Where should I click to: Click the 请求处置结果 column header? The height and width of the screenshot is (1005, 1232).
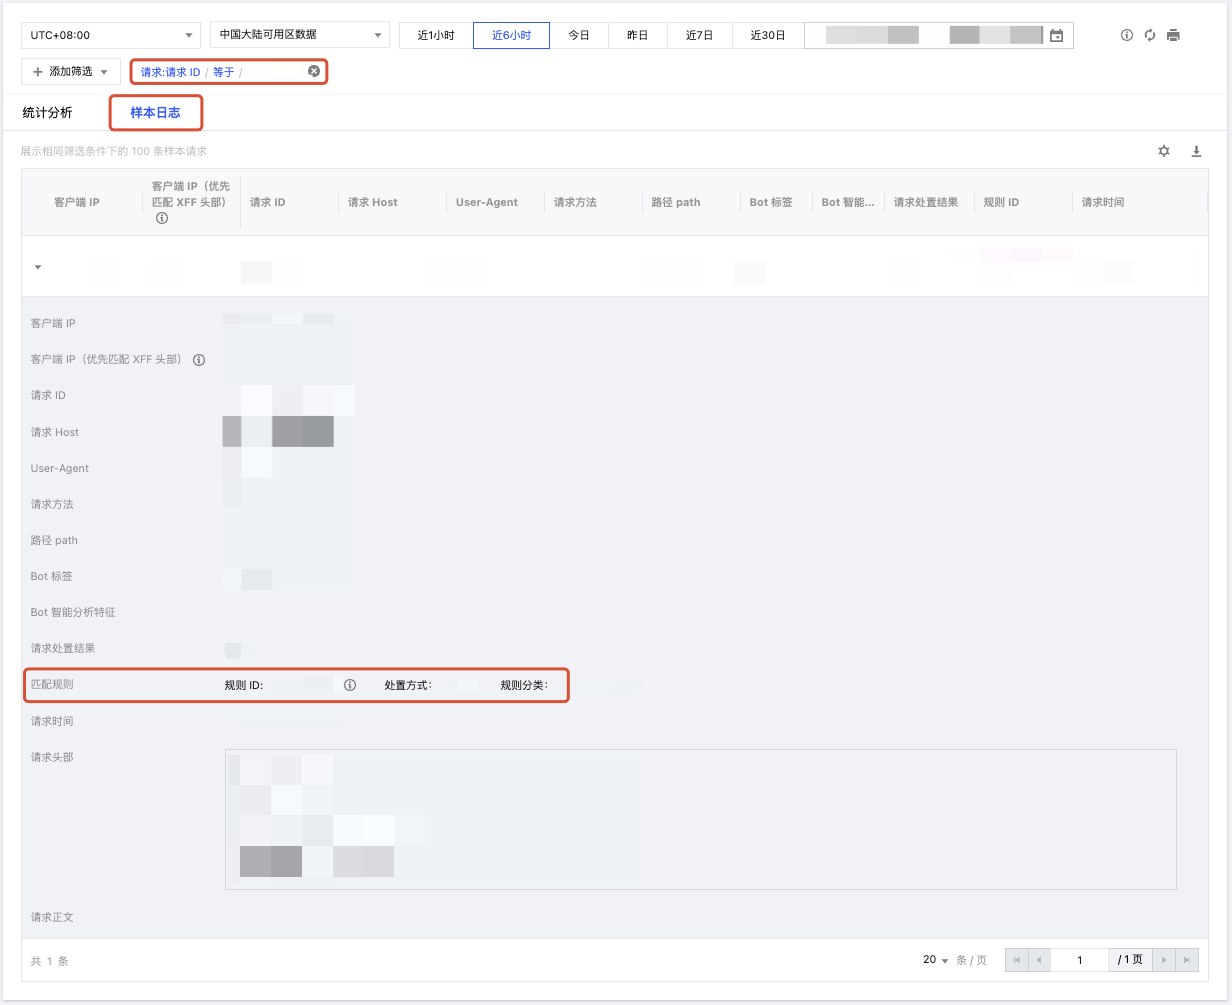pyautogui.click(x=926, y=202)
